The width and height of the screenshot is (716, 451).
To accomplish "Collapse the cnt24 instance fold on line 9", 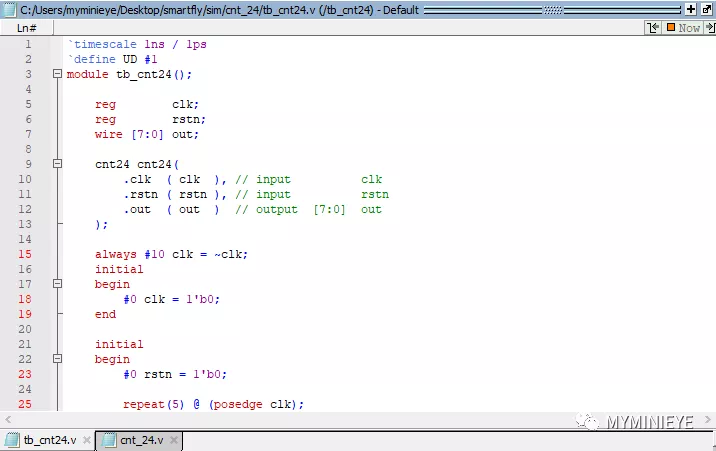I will click(57, 163).
